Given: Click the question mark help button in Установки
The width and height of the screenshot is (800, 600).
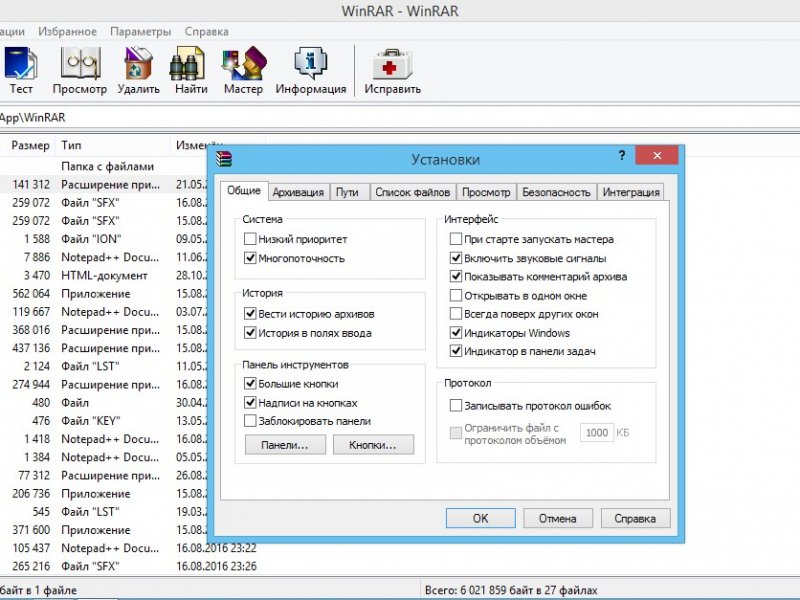Looking at the screenshot, I should pyautogui.click(x=621, y=156).
